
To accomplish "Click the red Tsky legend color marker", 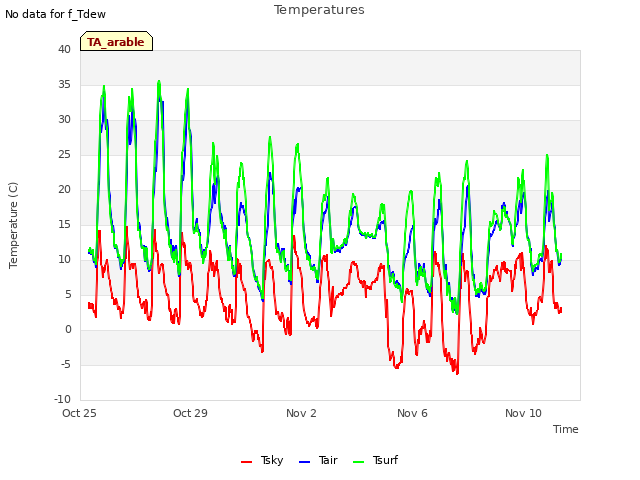I will coord(247,462).
